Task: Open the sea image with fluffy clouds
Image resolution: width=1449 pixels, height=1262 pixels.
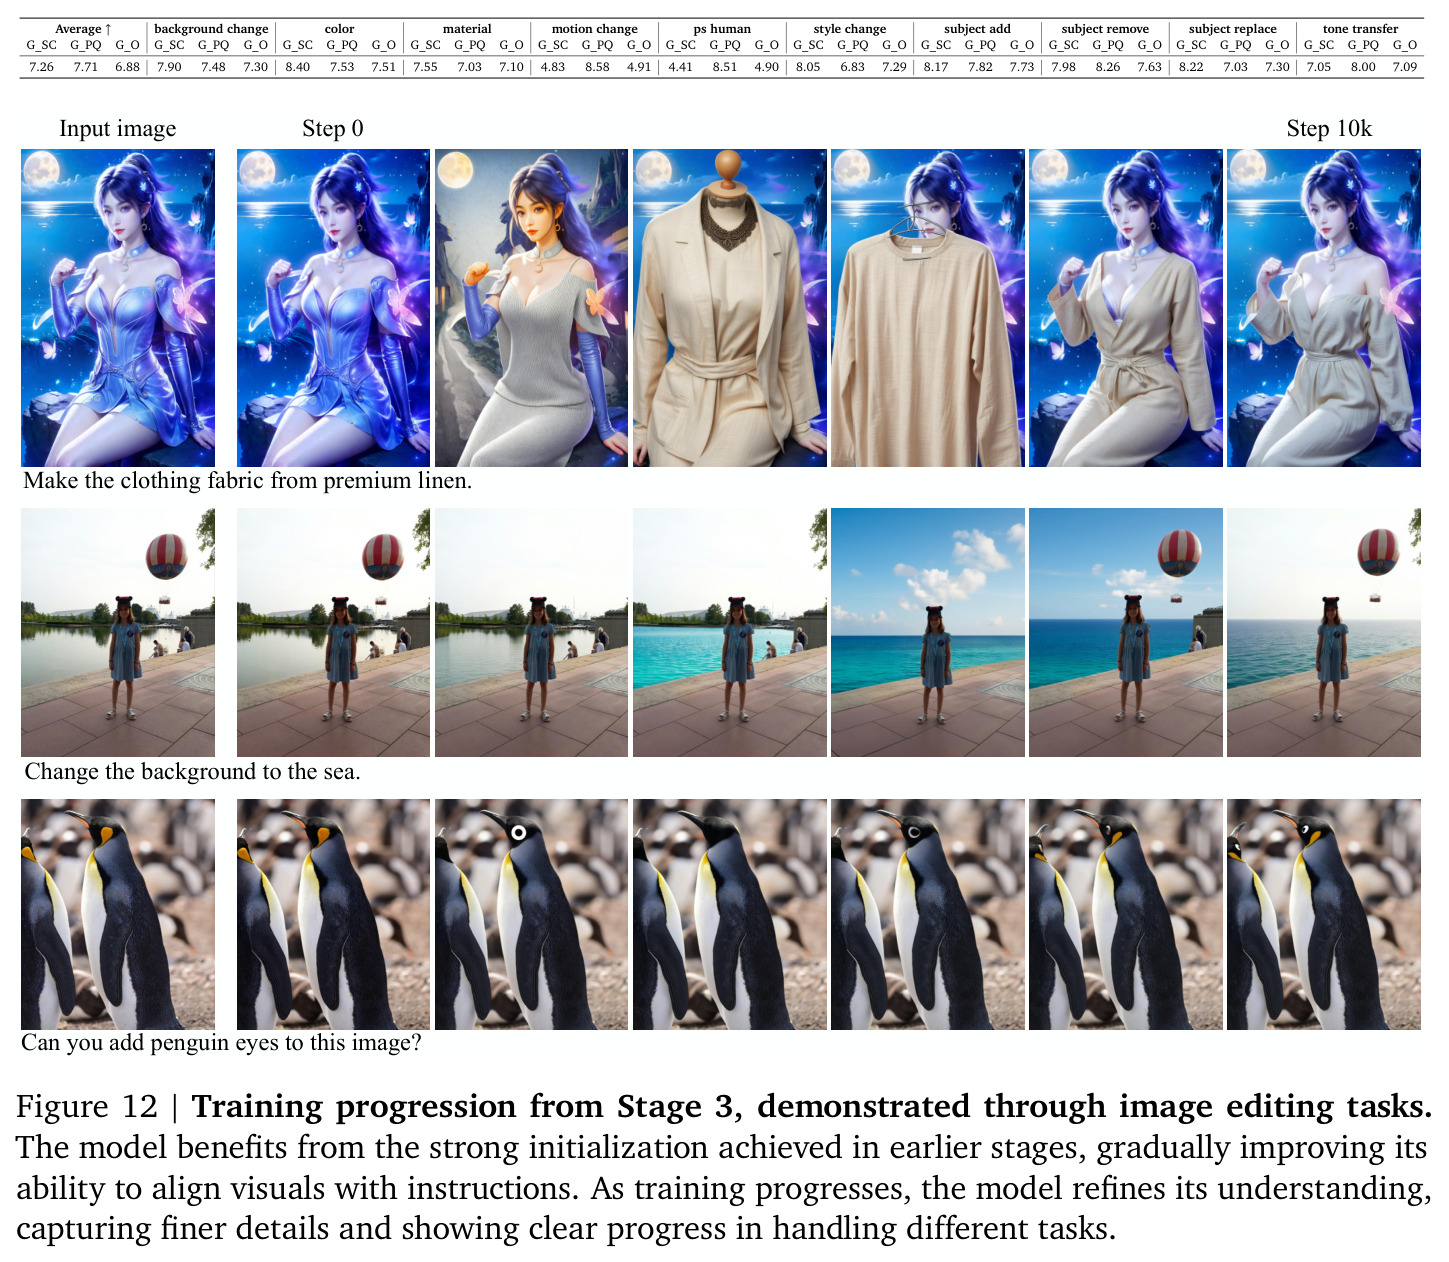Action: (x=928, y=632)
